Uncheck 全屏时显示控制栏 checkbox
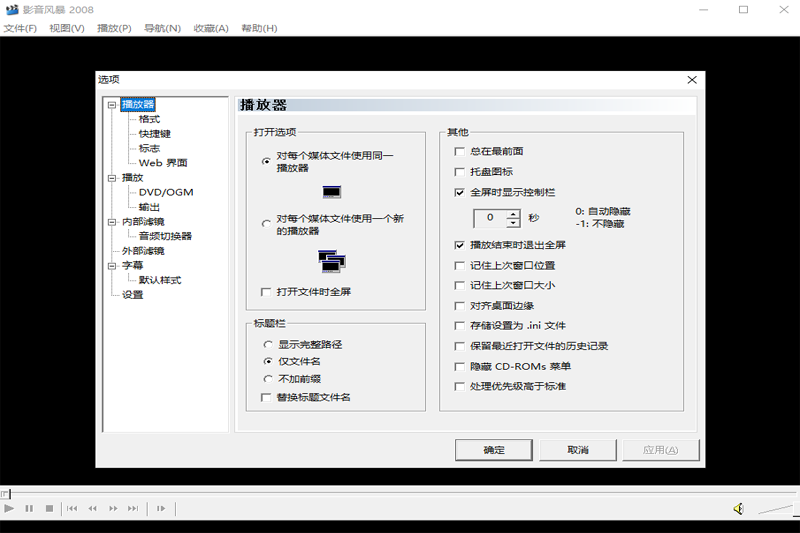The image size is (800, 533). (459, 192)
